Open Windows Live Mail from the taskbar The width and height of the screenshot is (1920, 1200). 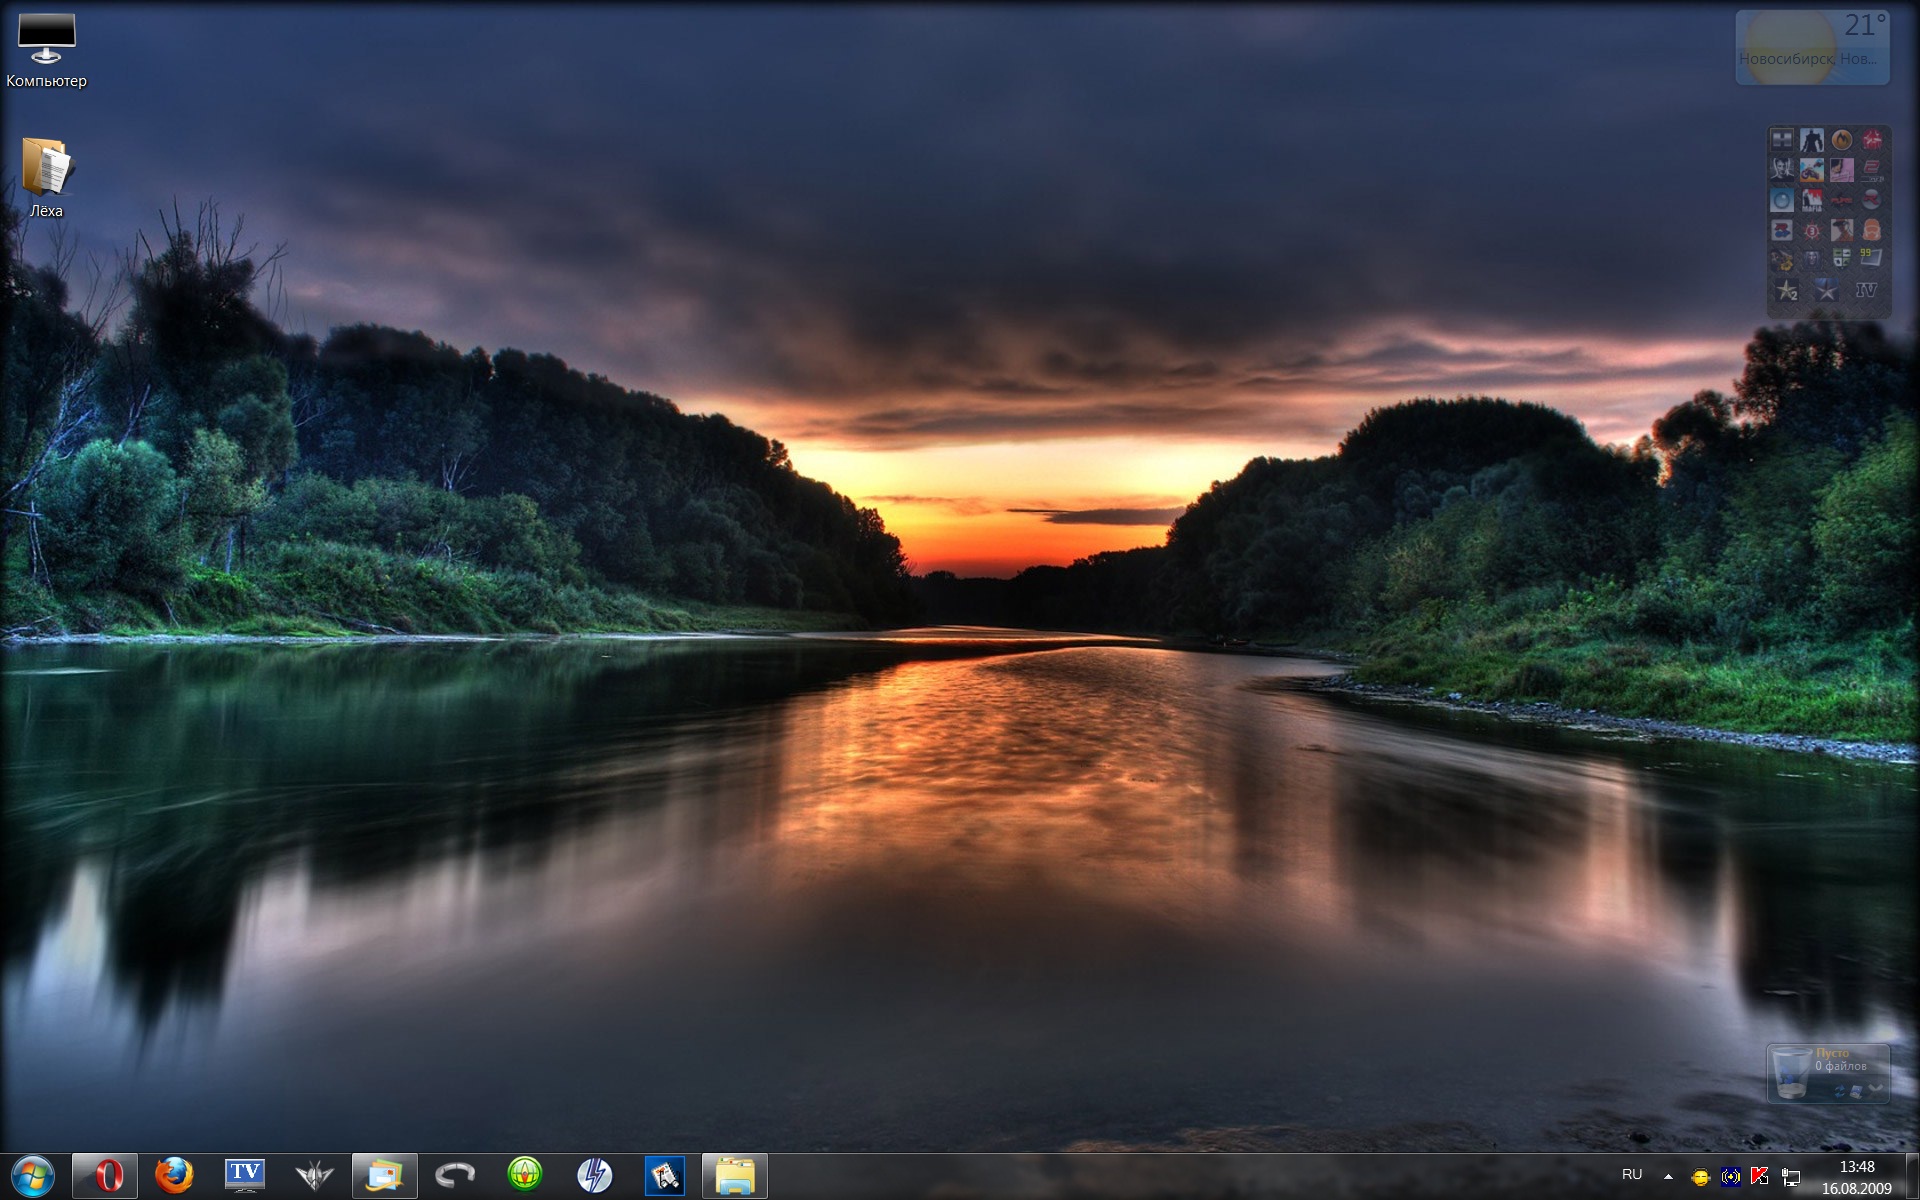pyautogui.click(x=384, y=1175)
